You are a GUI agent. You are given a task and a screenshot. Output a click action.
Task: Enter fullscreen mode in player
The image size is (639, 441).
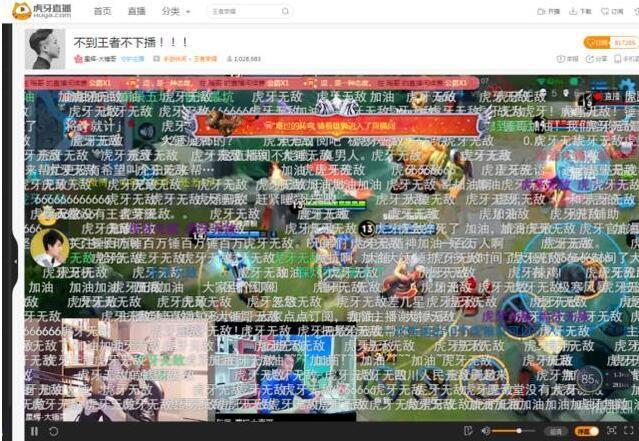pos(629,431)
